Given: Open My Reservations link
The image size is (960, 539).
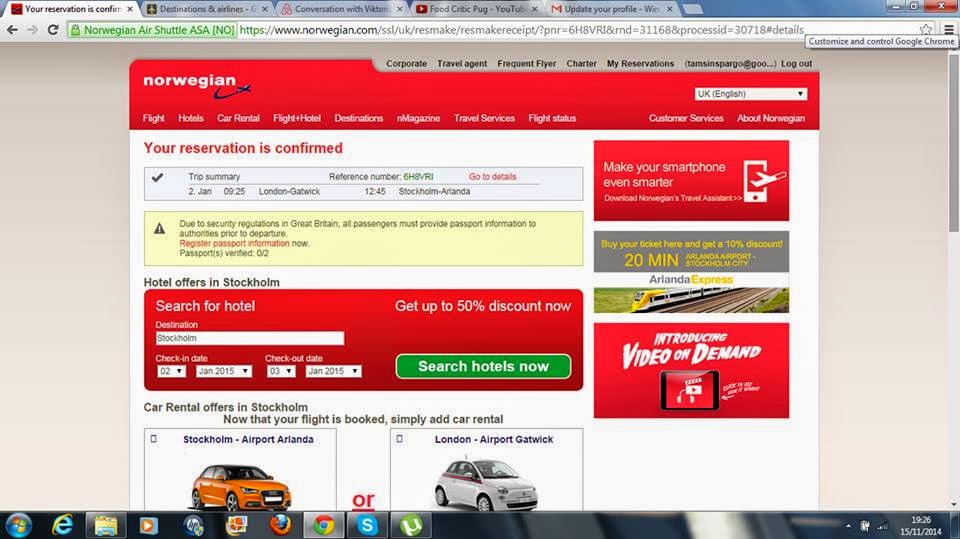Looking at the screenshot, I should click(x=640, y=64).
